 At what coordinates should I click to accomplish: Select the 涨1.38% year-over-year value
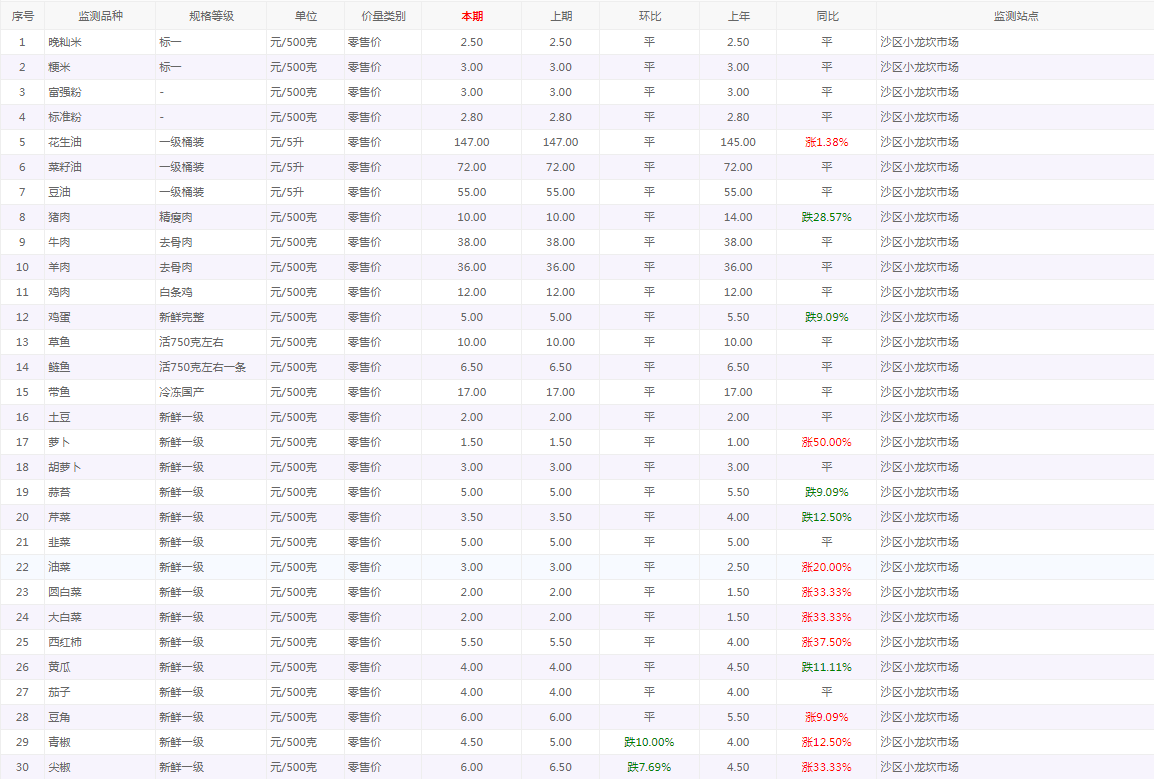[826, 142]
